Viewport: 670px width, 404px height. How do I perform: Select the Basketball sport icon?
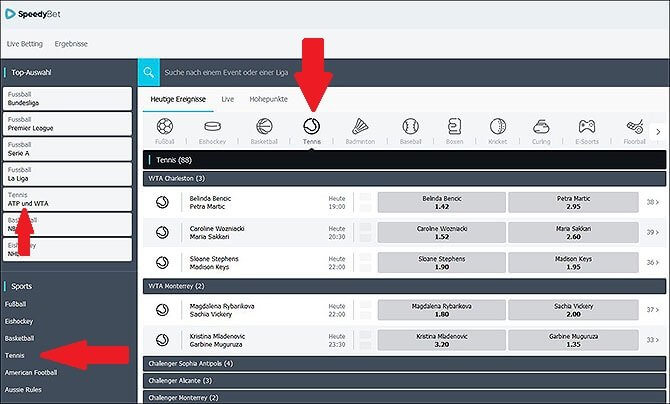(x=264, y=127)
